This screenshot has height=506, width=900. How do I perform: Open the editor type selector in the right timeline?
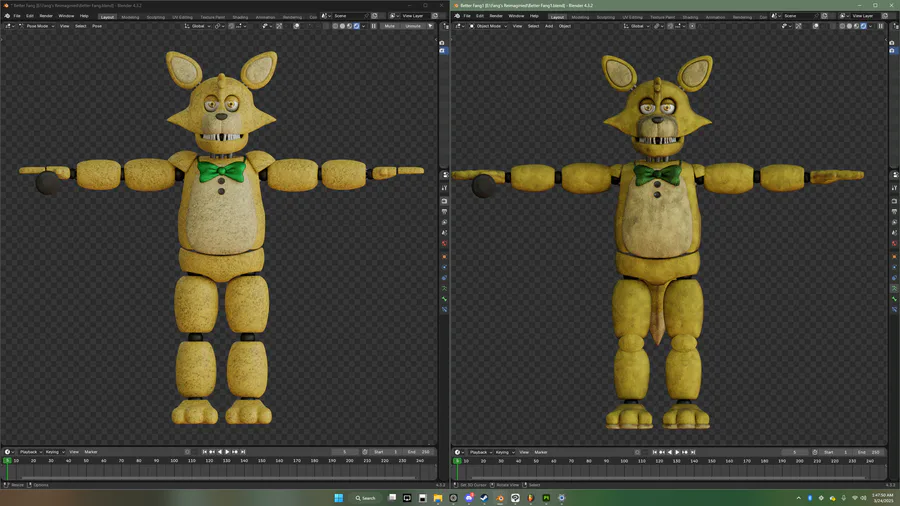click(459, 452)
